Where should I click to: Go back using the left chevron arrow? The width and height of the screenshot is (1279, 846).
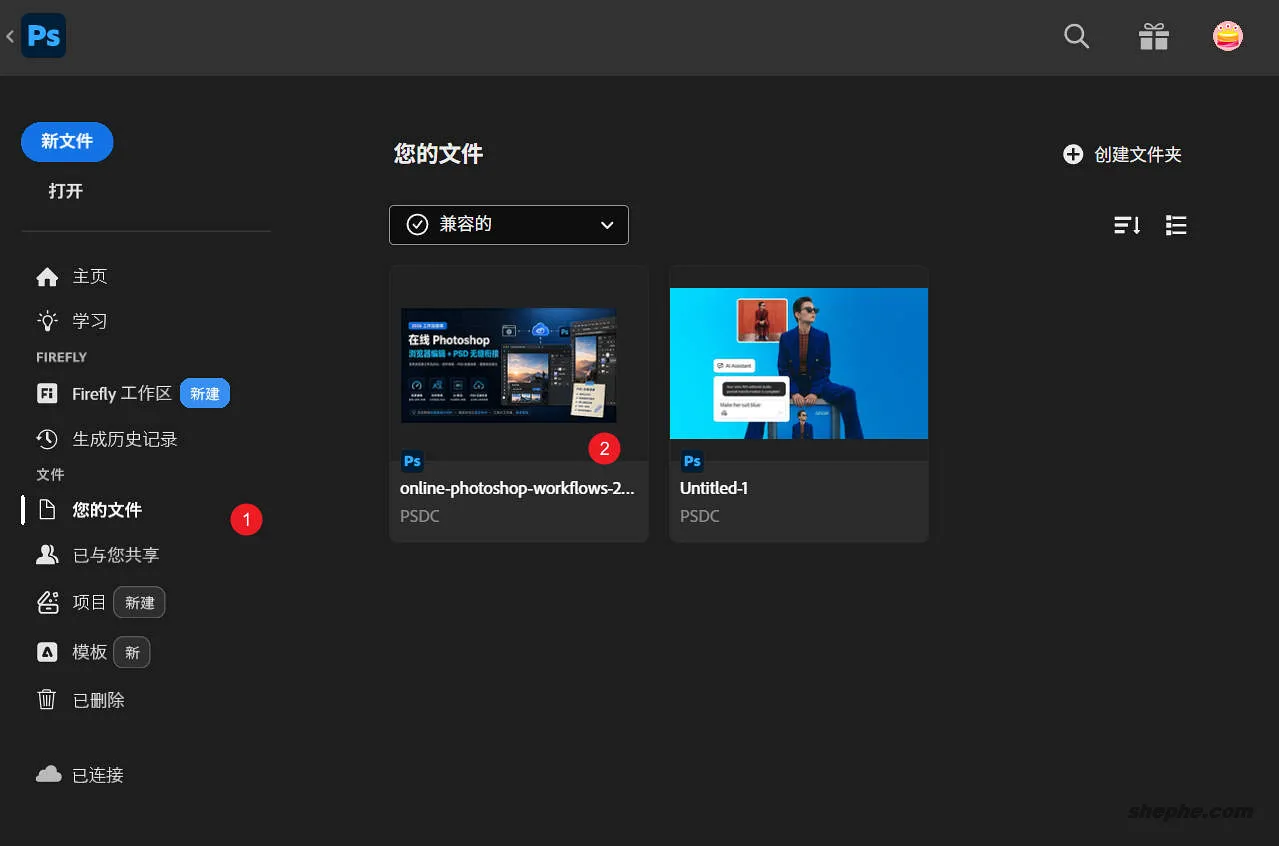point(9,36)
